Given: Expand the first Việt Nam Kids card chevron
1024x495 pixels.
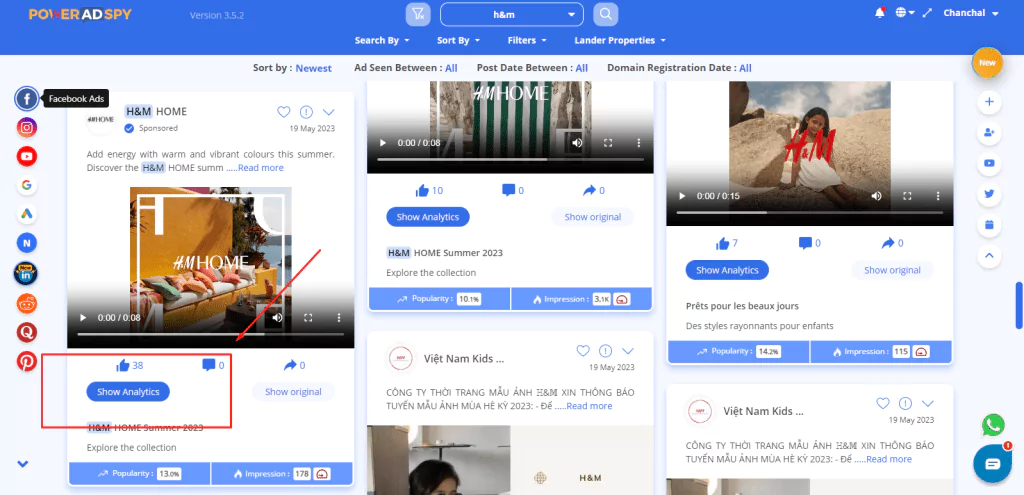Looking at the screenshot, I should click(x=628, y=351).
